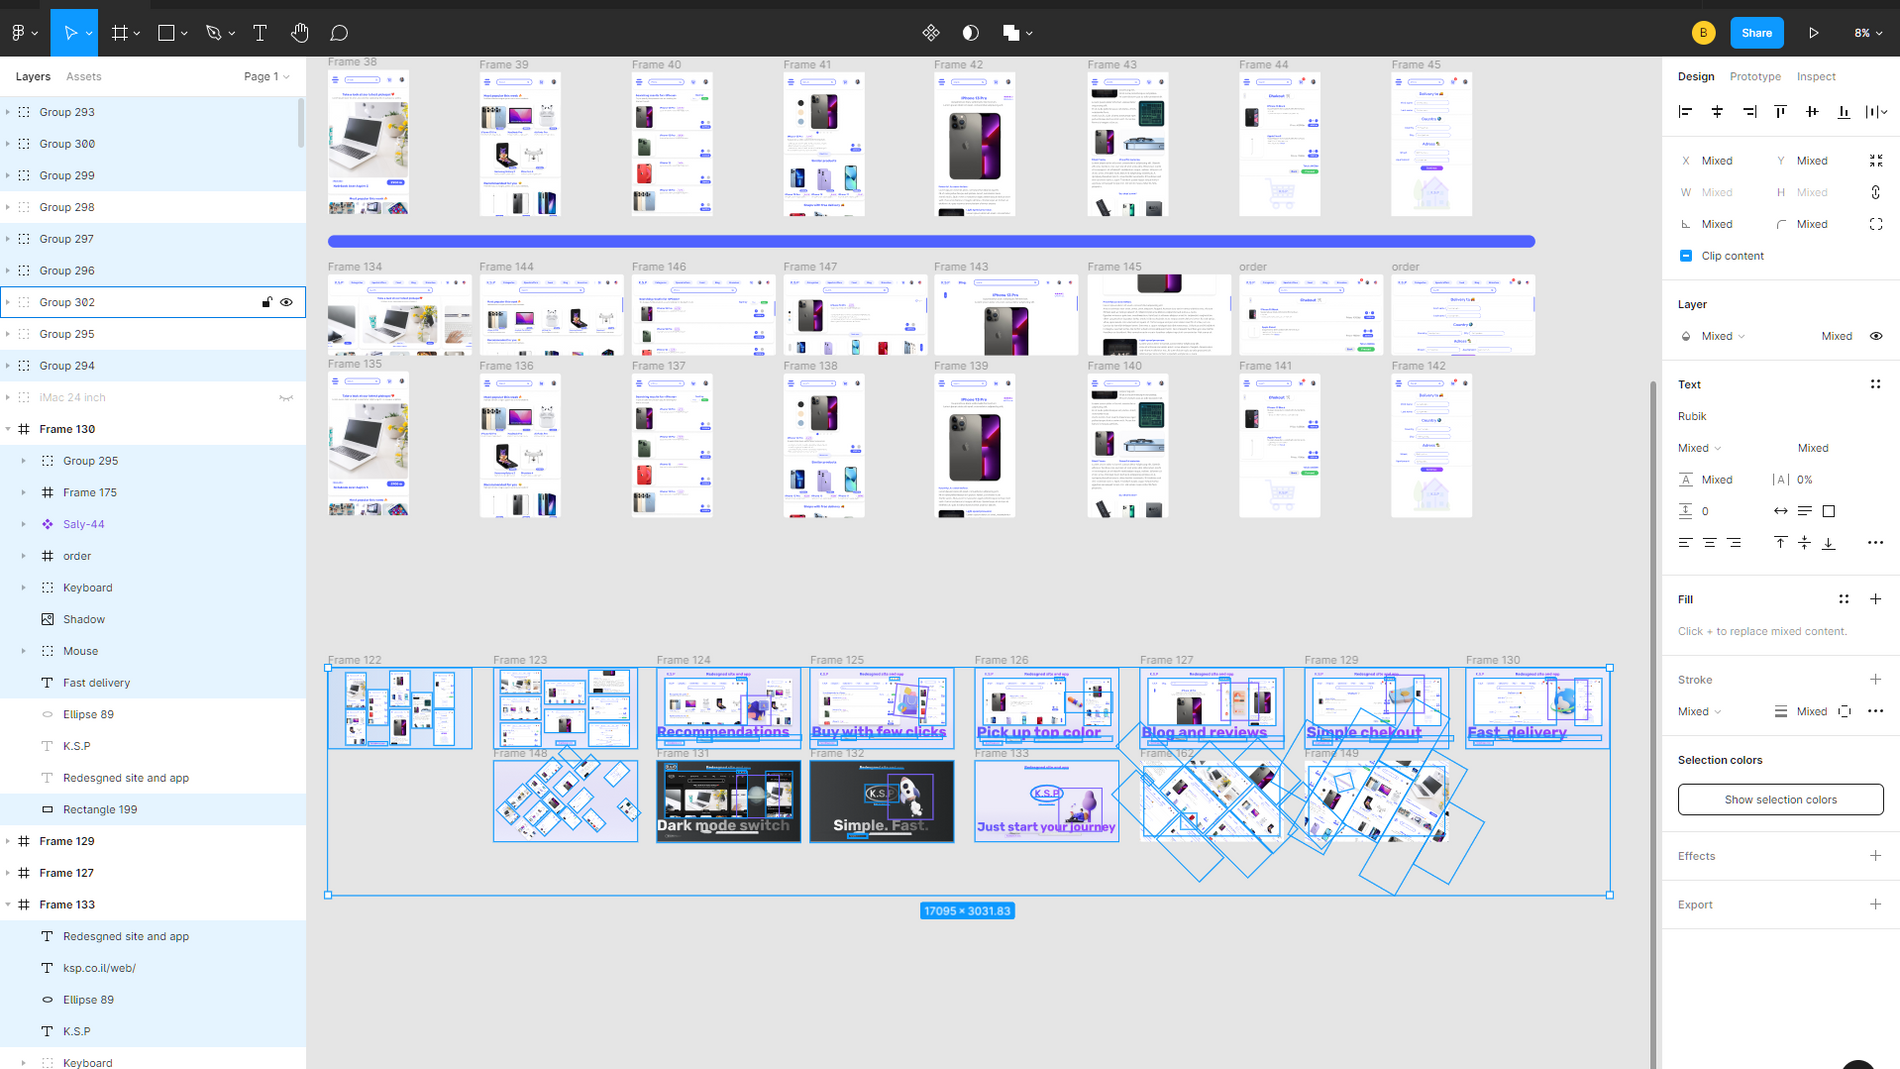Screen dimensions: 1900x1069
Task: Toggle Independent corners option
Action: (x=1875, y=224)
